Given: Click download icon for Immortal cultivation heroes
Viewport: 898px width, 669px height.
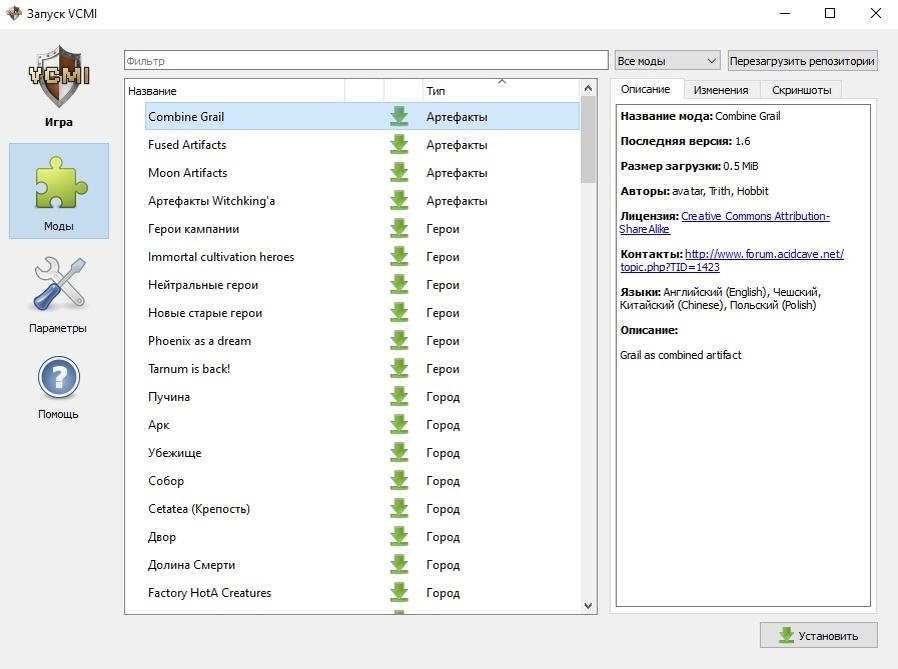Looking at the screenshot, I should click(x=399, y=257).
